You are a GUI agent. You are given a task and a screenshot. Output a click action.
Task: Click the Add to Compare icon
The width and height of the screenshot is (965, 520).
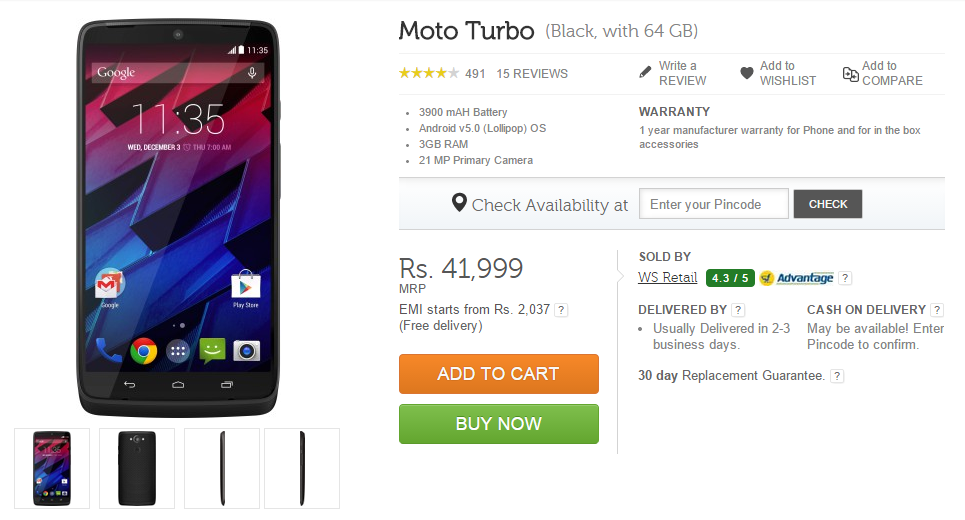pyautogui.click(x=850, y=73)
